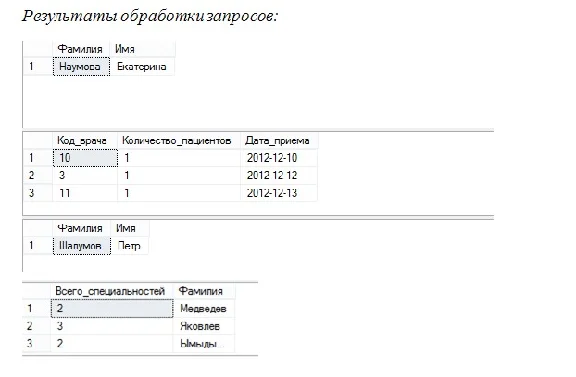Select the 'Медведев' surname cell
This screenshot has width=576, height=377.
[204, 309]
